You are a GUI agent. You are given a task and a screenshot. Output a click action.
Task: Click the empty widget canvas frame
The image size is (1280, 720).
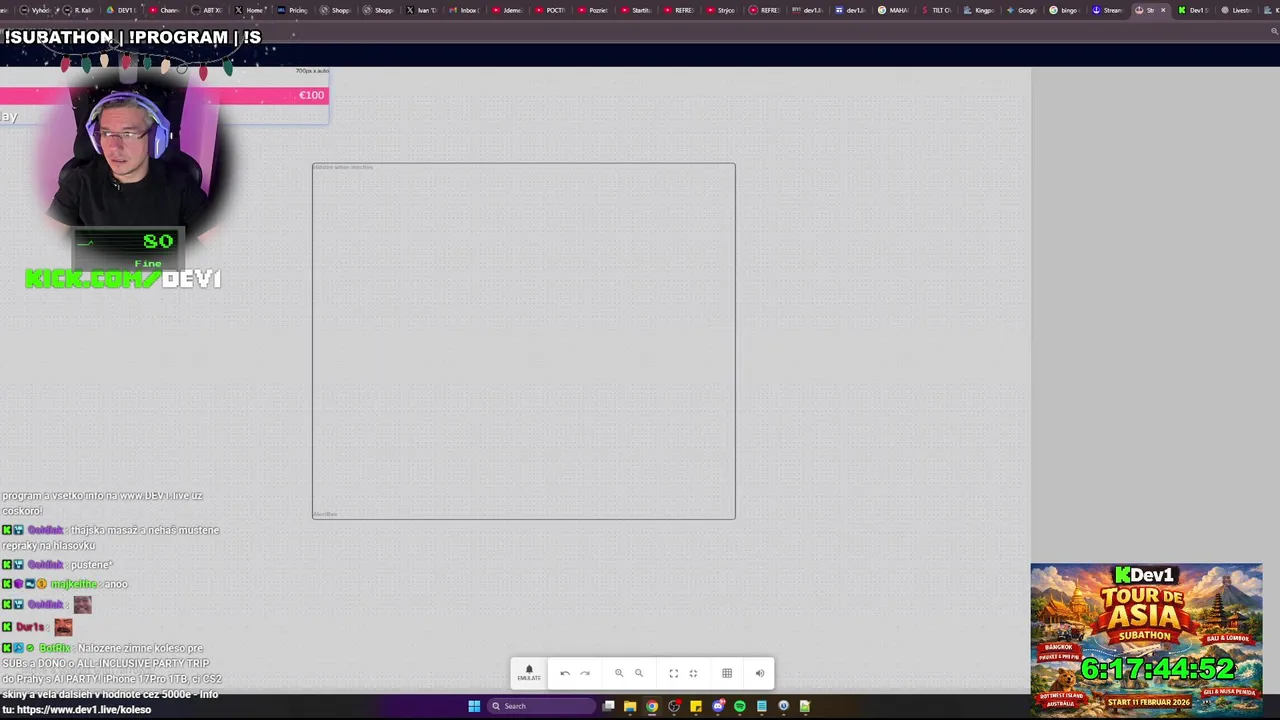(524, 341)
